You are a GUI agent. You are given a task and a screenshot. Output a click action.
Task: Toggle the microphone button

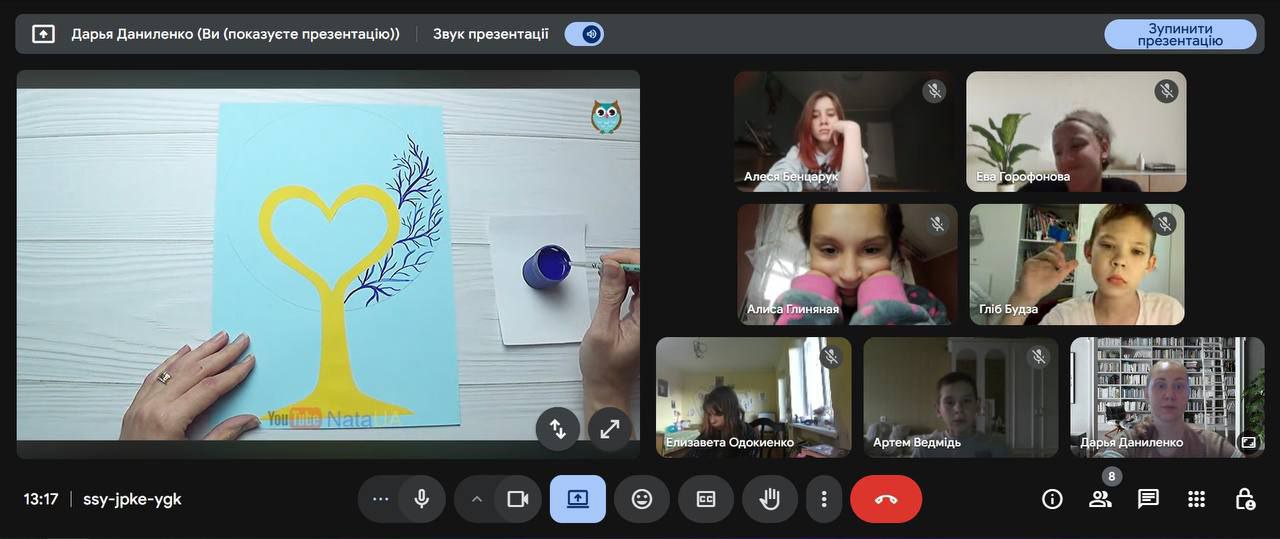421,499
